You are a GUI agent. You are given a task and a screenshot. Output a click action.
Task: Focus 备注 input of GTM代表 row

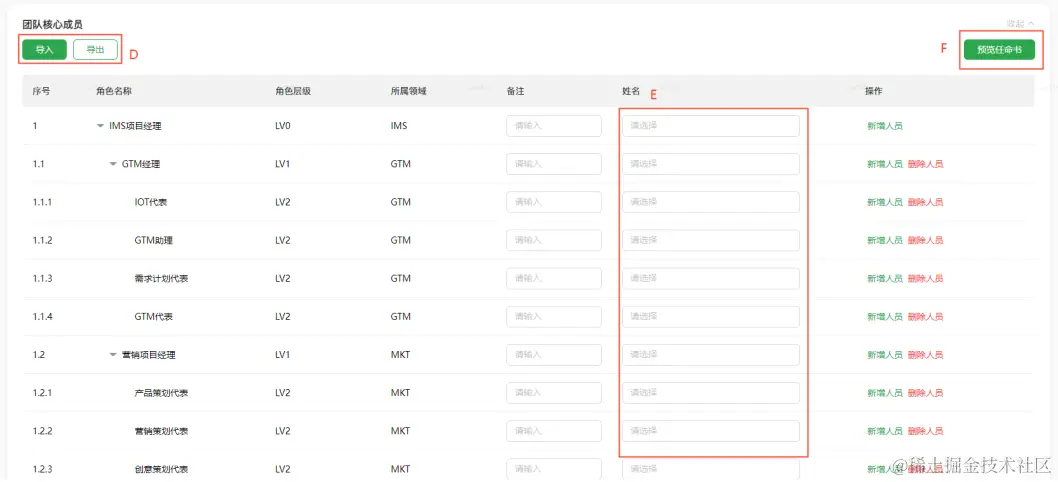[554, 317]
